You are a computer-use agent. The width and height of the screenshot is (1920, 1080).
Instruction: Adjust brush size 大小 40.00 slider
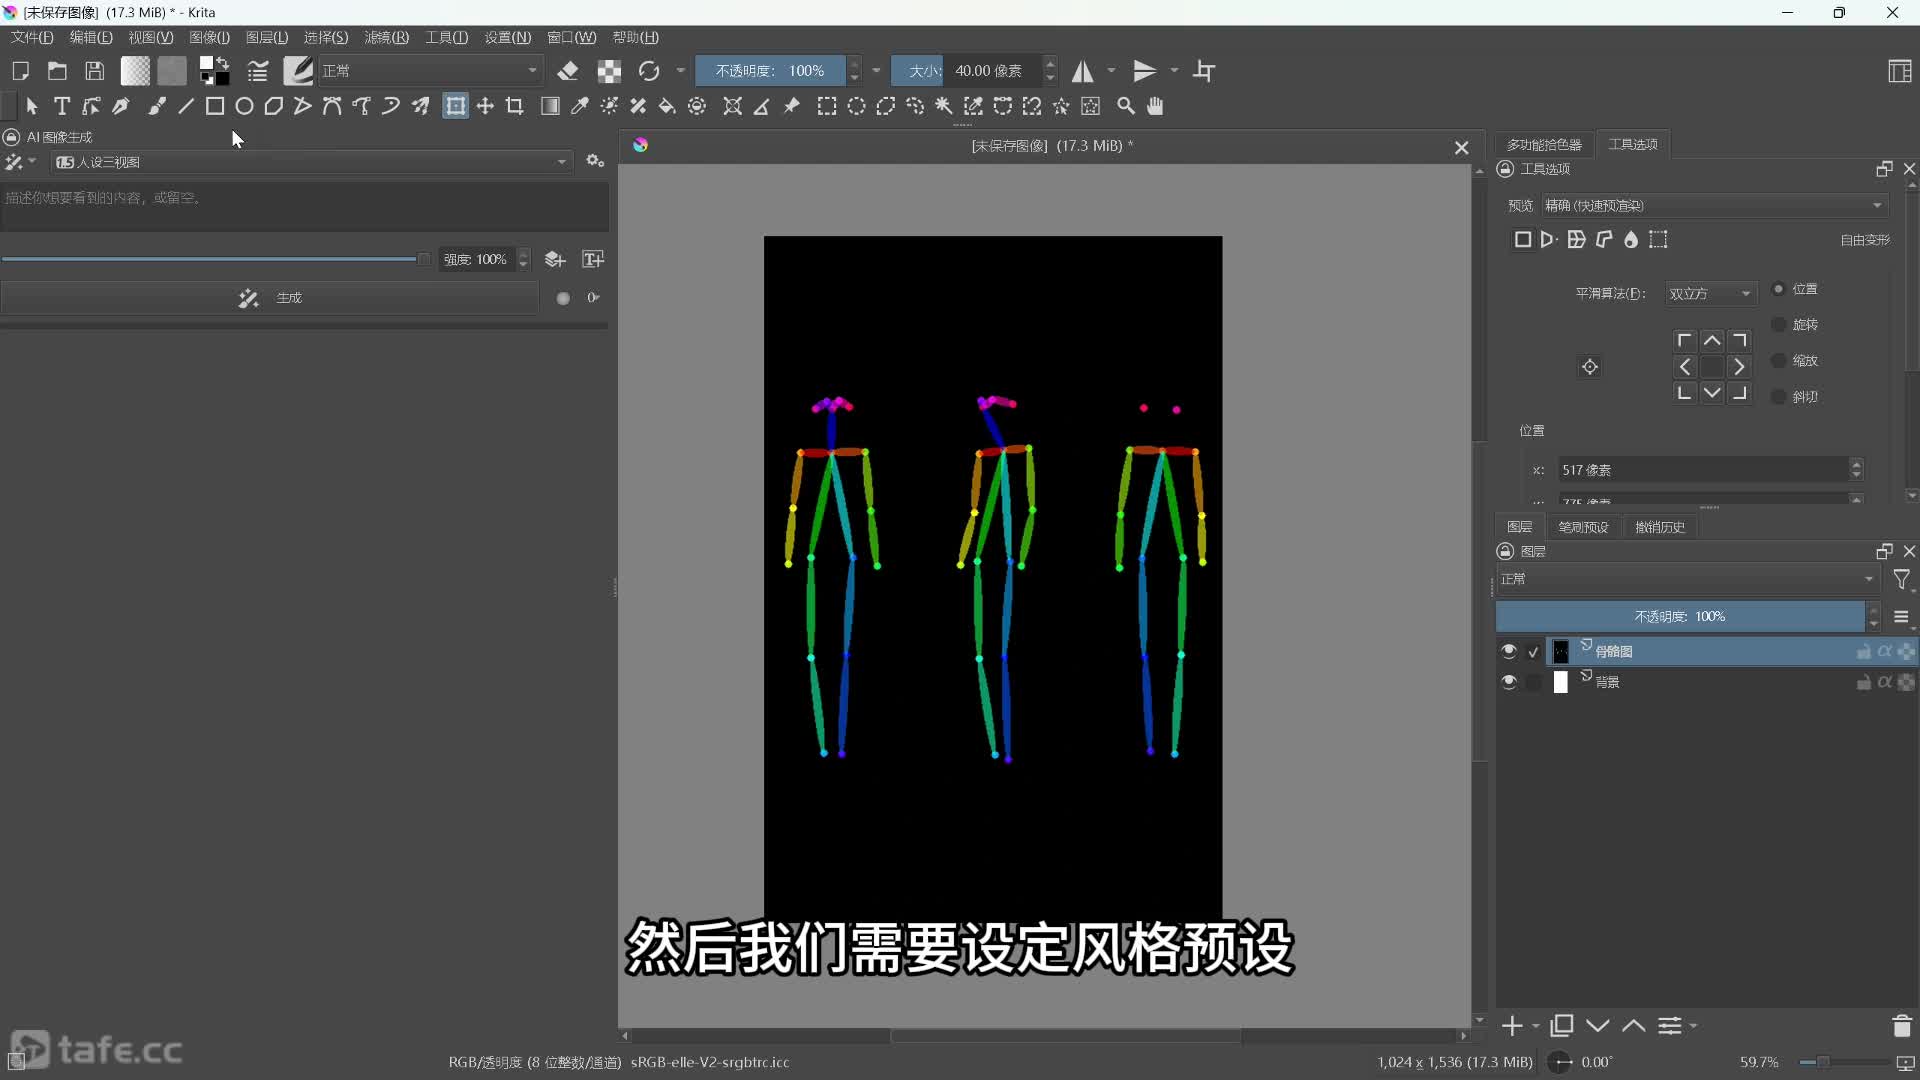pyautogui.click(x=967, y=71)
